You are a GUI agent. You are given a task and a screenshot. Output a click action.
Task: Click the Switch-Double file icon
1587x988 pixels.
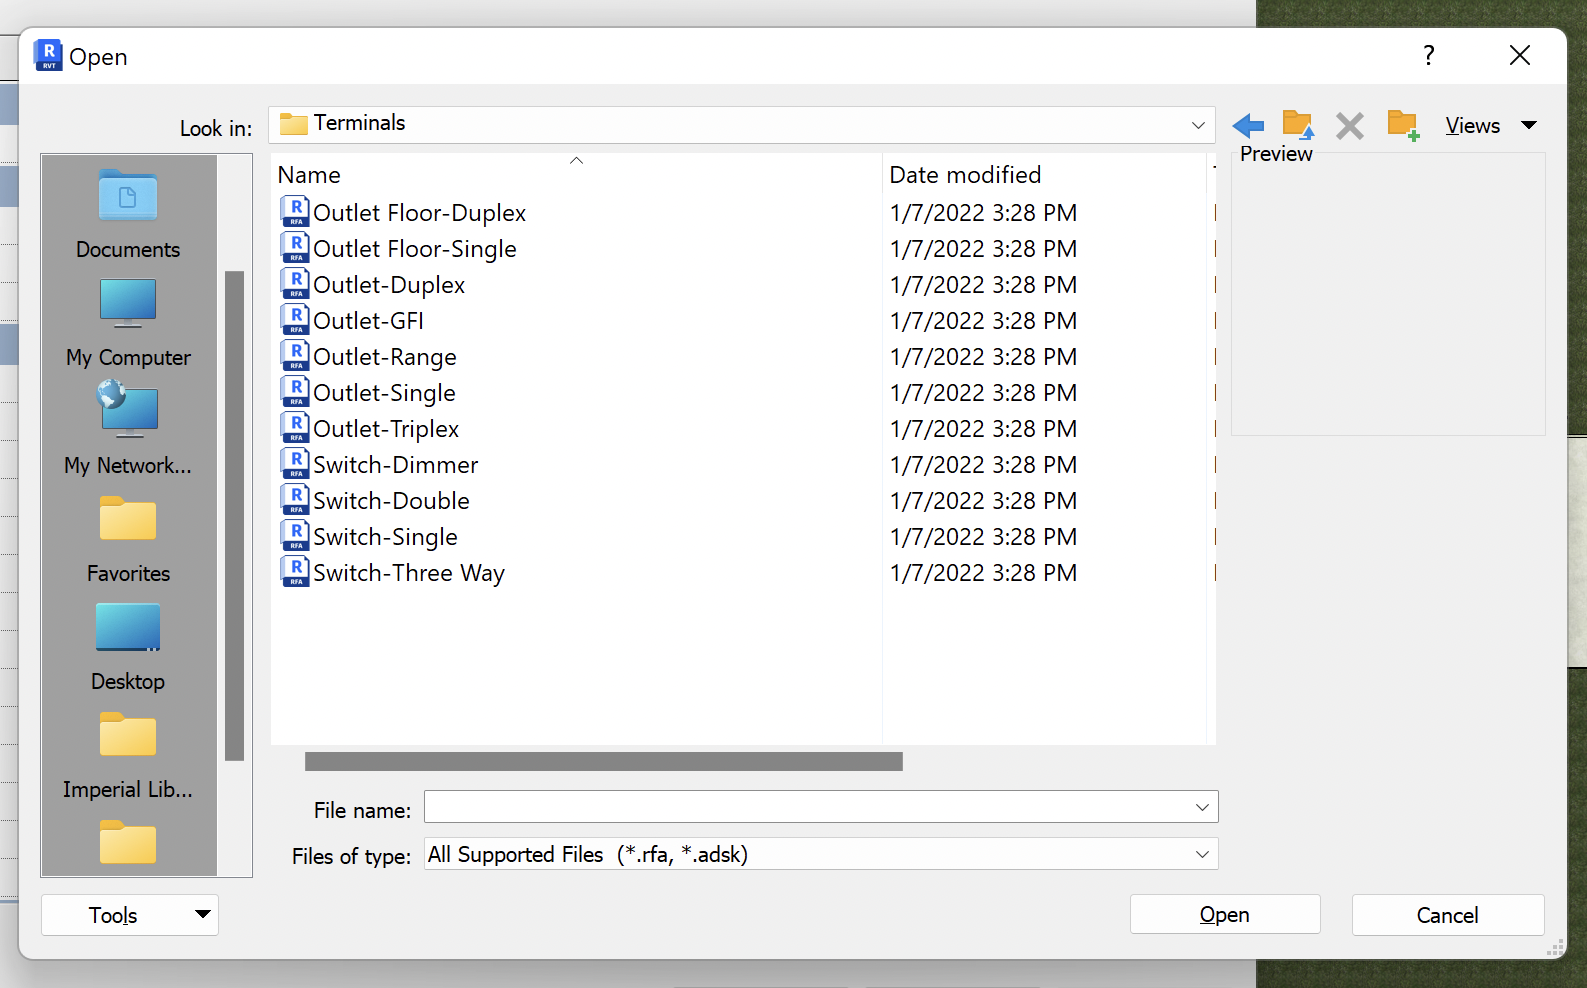[x=295, y=500]
